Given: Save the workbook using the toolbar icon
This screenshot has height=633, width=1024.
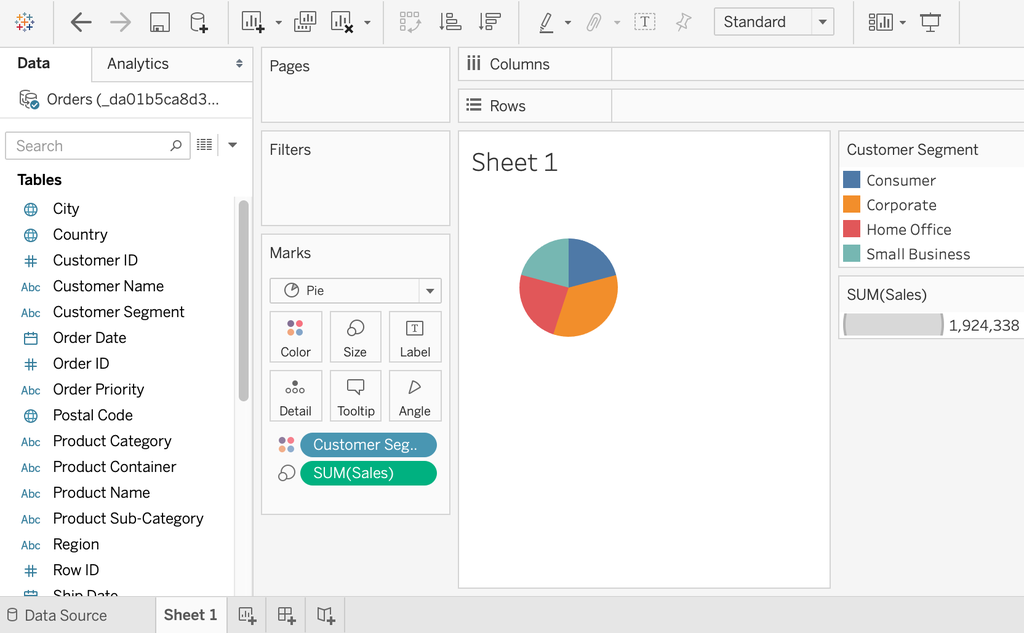Looking at the screenshot, I should (159, 22).
